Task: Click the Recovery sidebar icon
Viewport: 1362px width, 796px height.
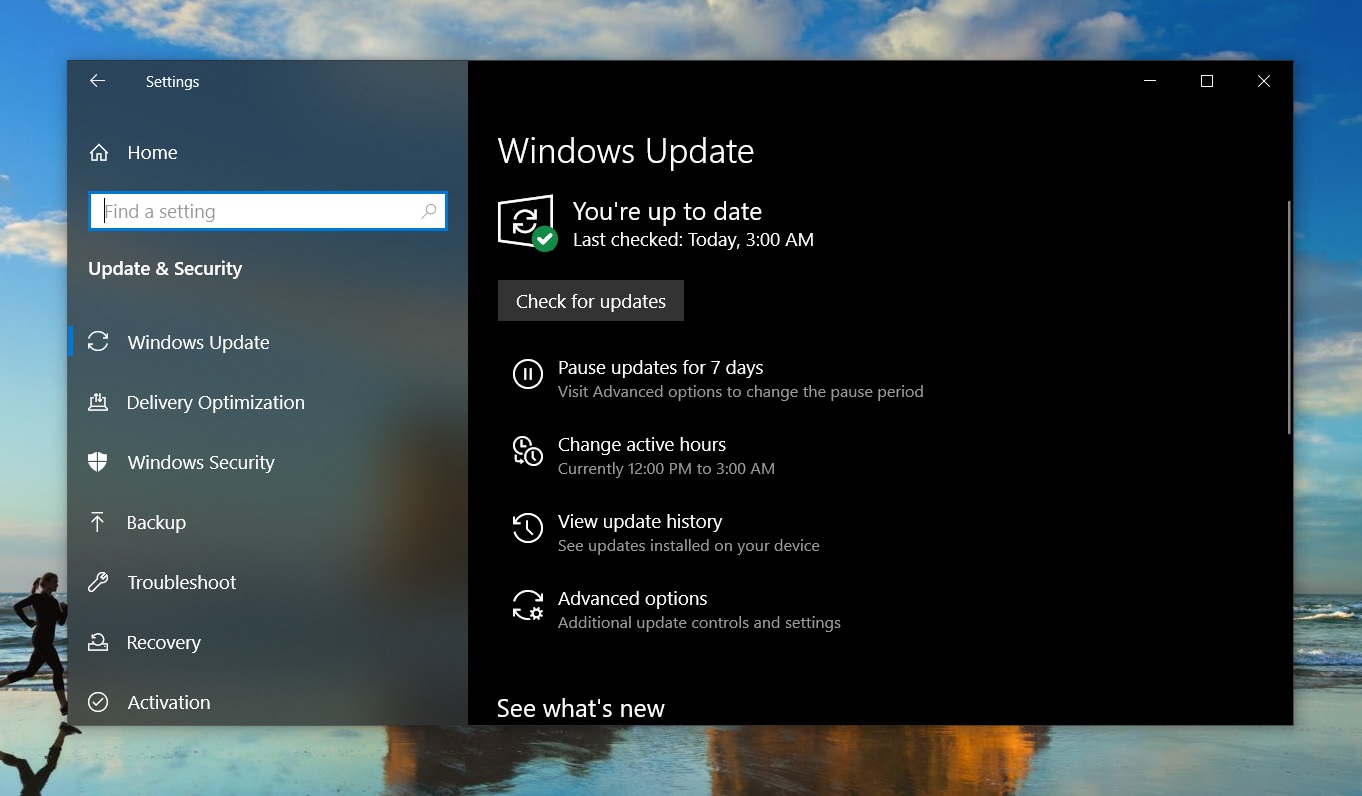Action: tap(98, 642)
